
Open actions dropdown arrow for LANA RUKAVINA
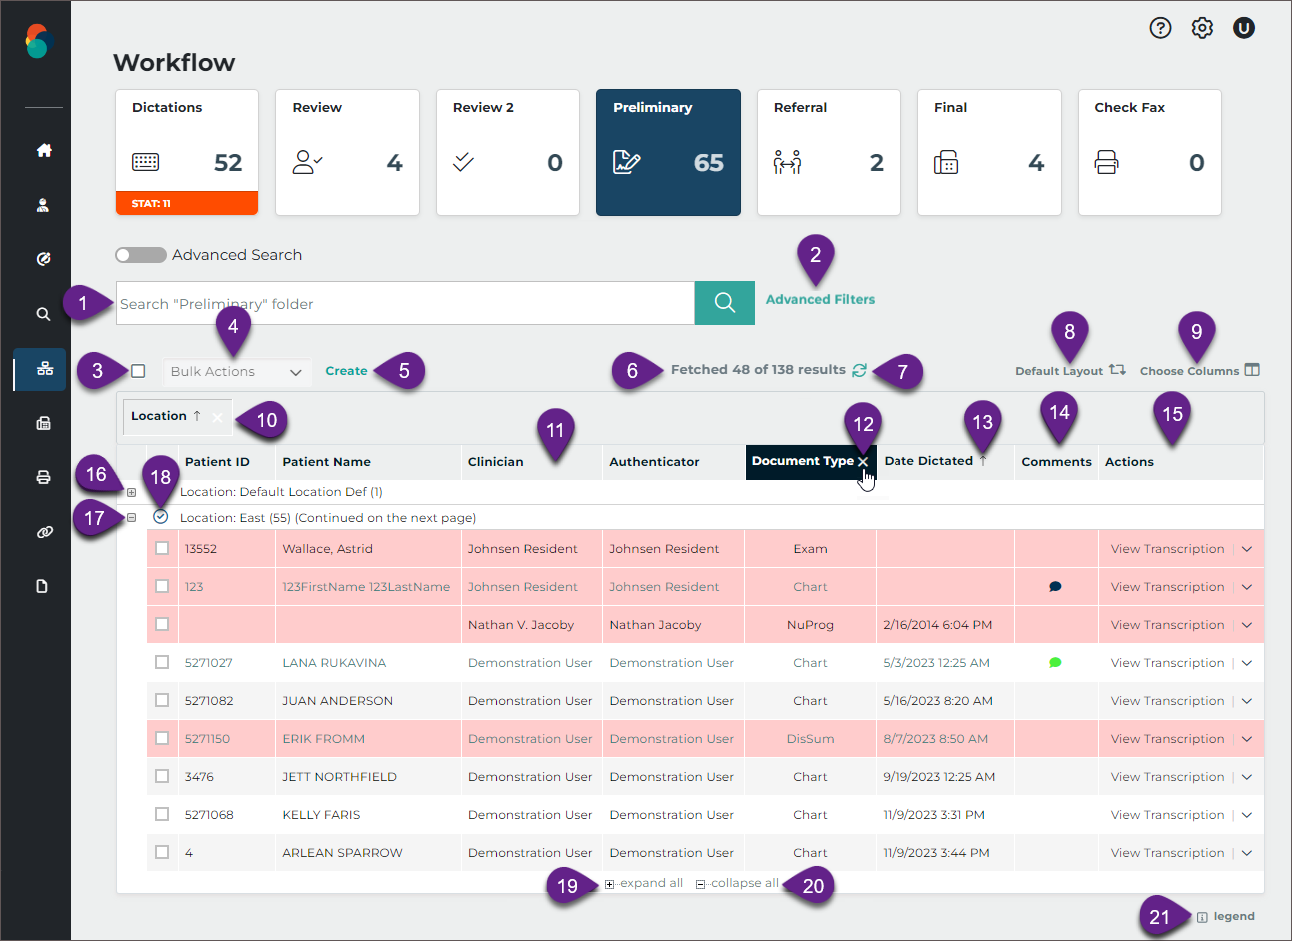pos(1247,663)
